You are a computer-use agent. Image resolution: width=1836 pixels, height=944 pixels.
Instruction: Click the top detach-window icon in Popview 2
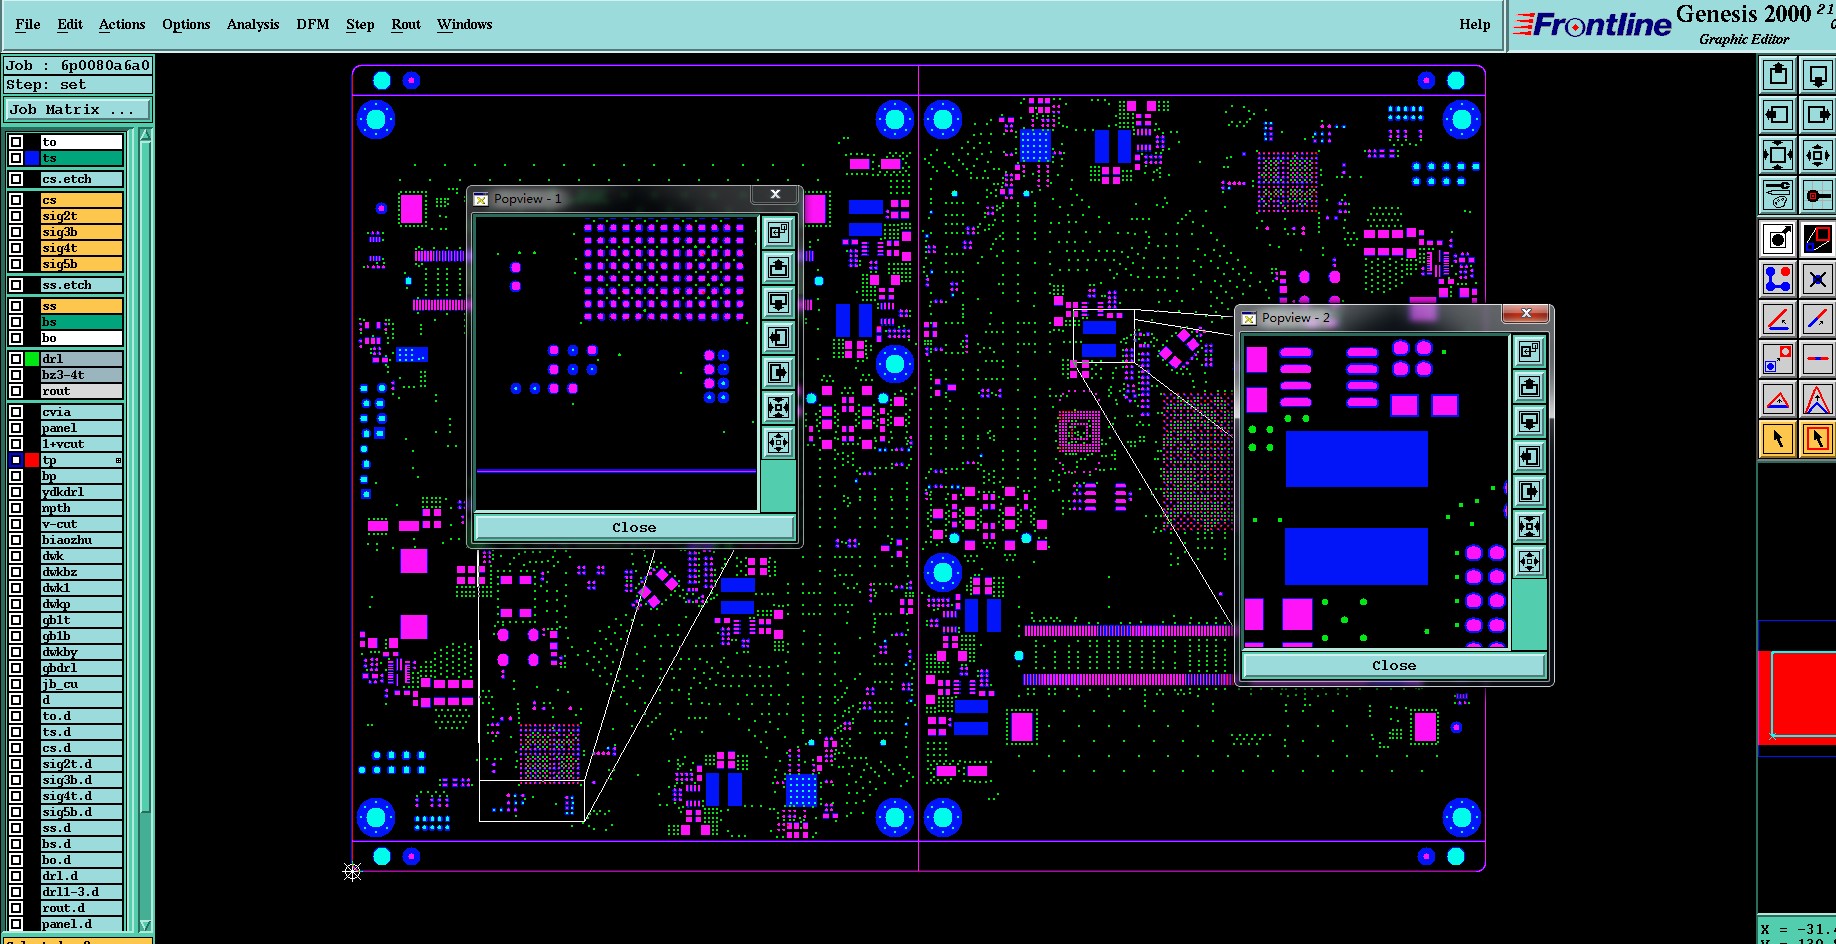pos(1529,351)
